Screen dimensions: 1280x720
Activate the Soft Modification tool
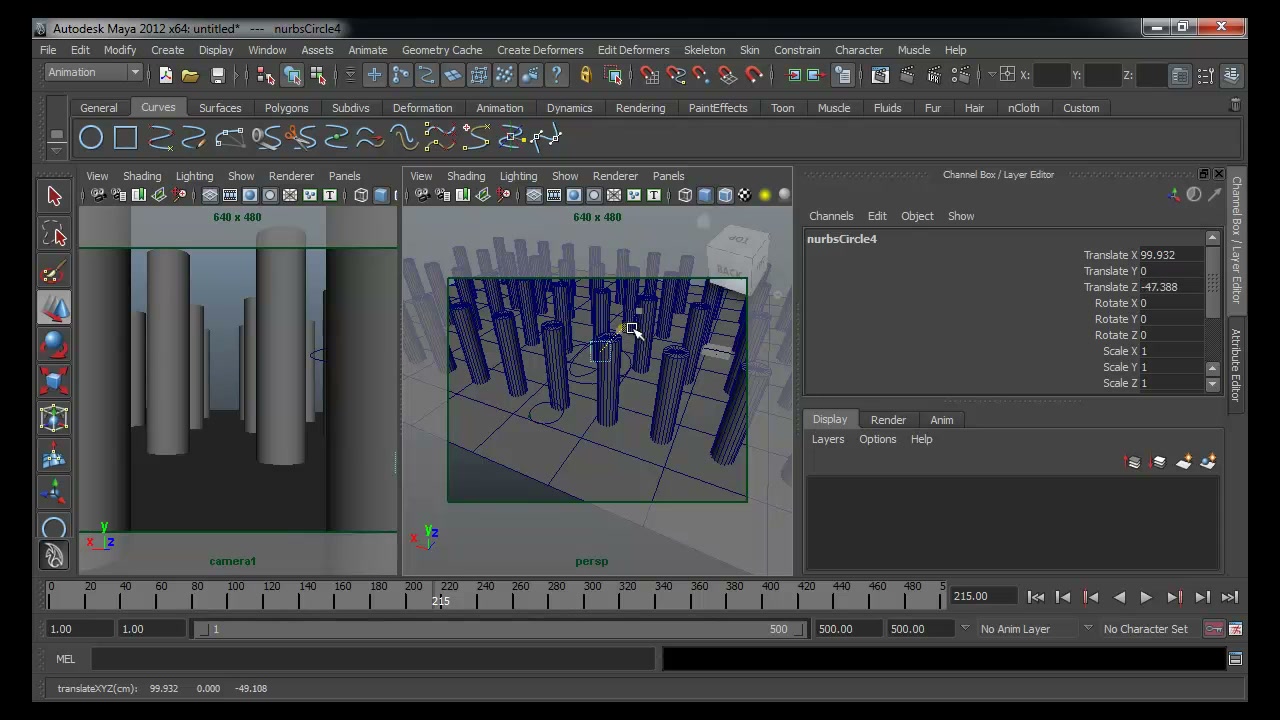(54, 456)
